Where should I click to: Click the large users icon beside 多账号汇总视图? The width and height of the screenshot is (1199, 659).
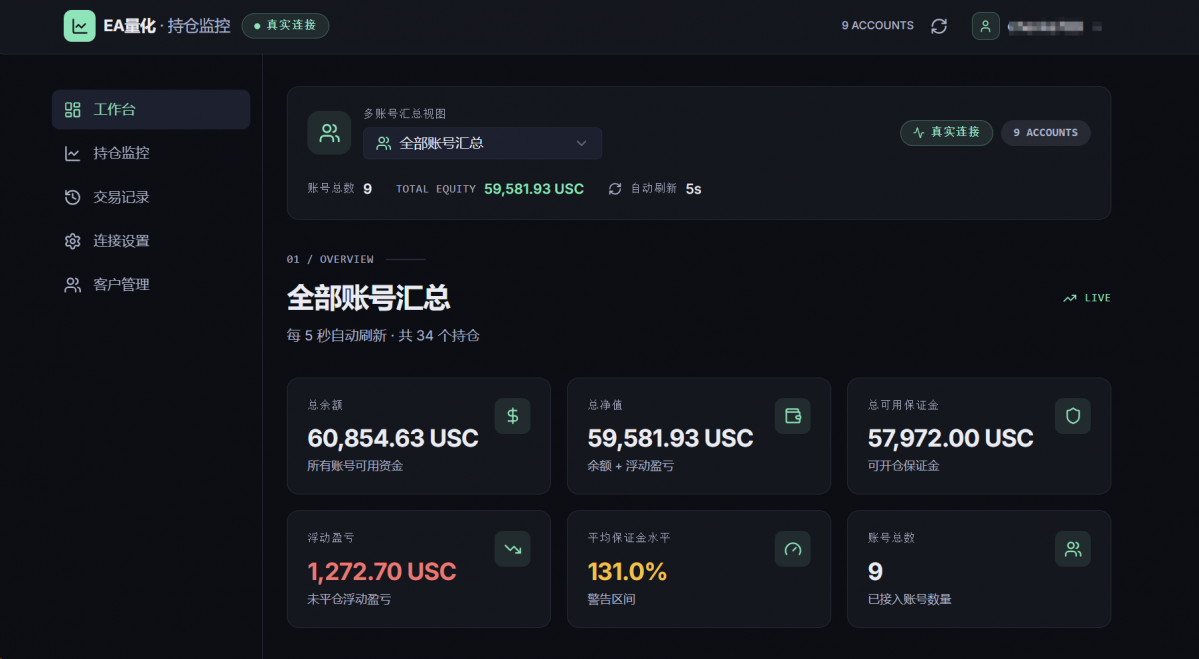pyautogui.click(x=330, y=133)
